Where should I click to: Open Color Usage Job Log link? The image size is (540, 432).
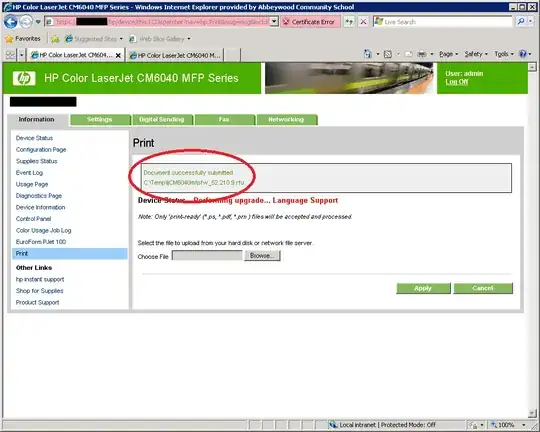tap(43, 230)
